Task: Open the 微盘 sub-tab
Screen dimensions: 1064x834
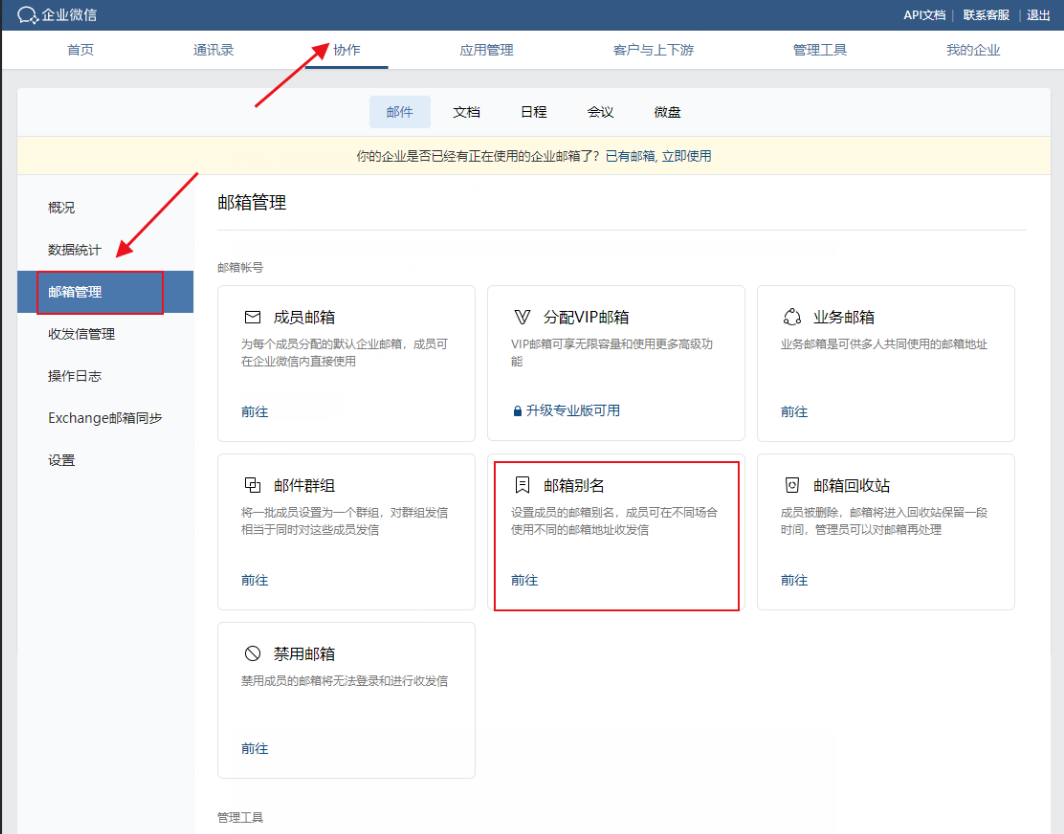Action: (667, 112)
